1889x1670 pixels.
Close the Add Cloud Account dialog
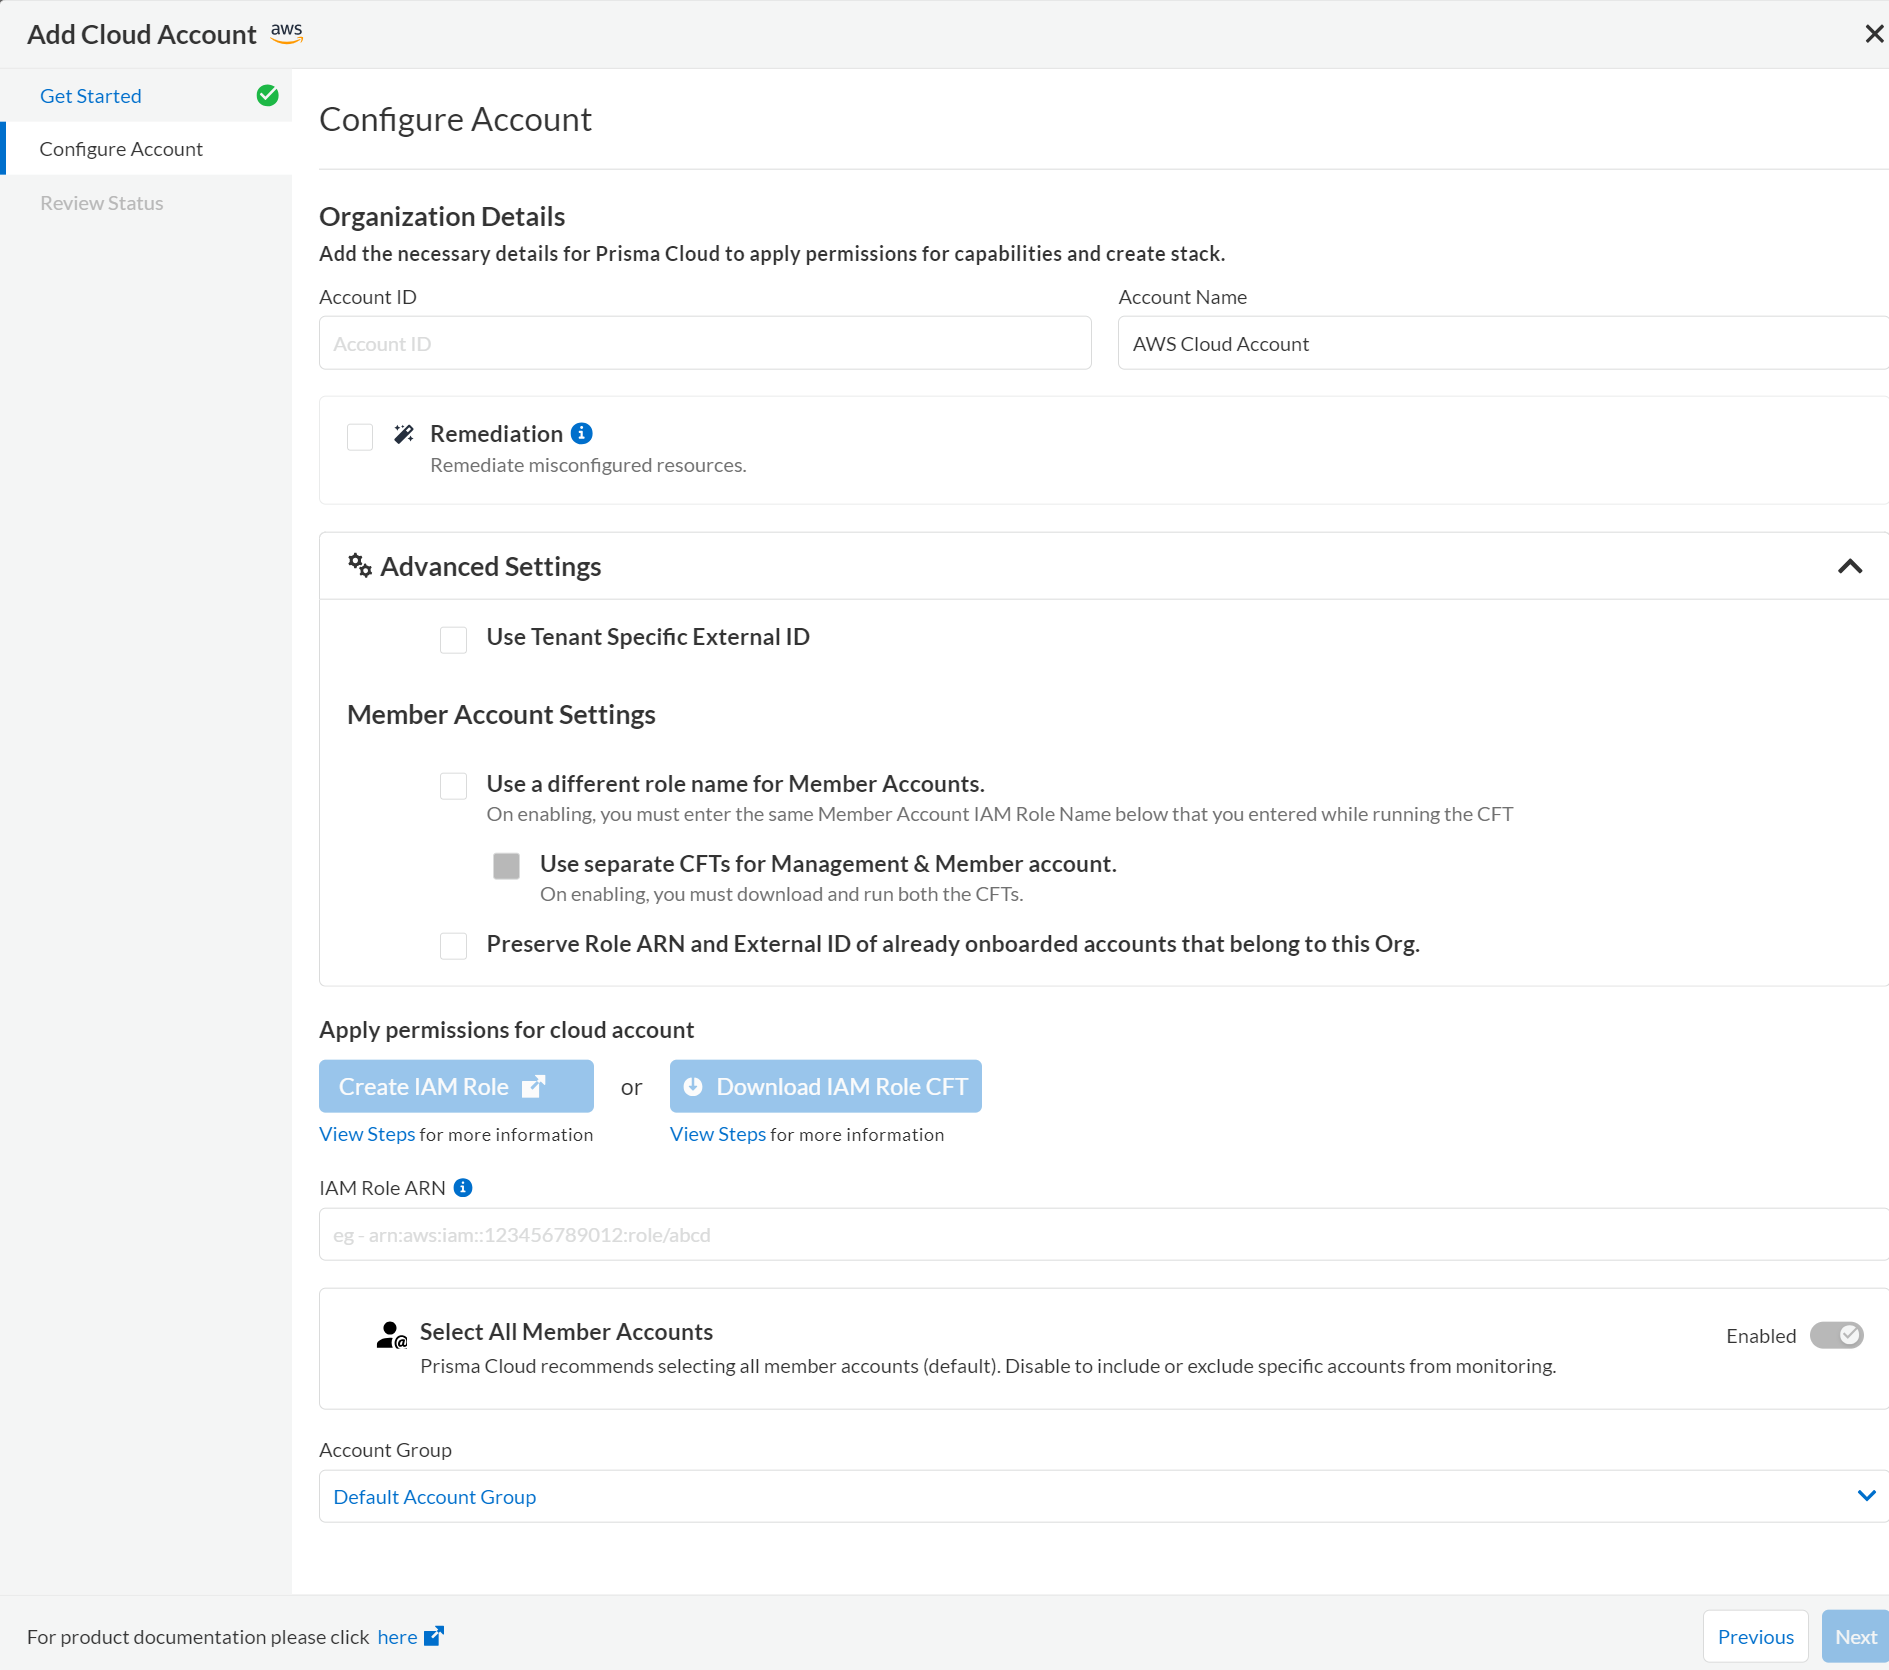tap(1874, 34)
